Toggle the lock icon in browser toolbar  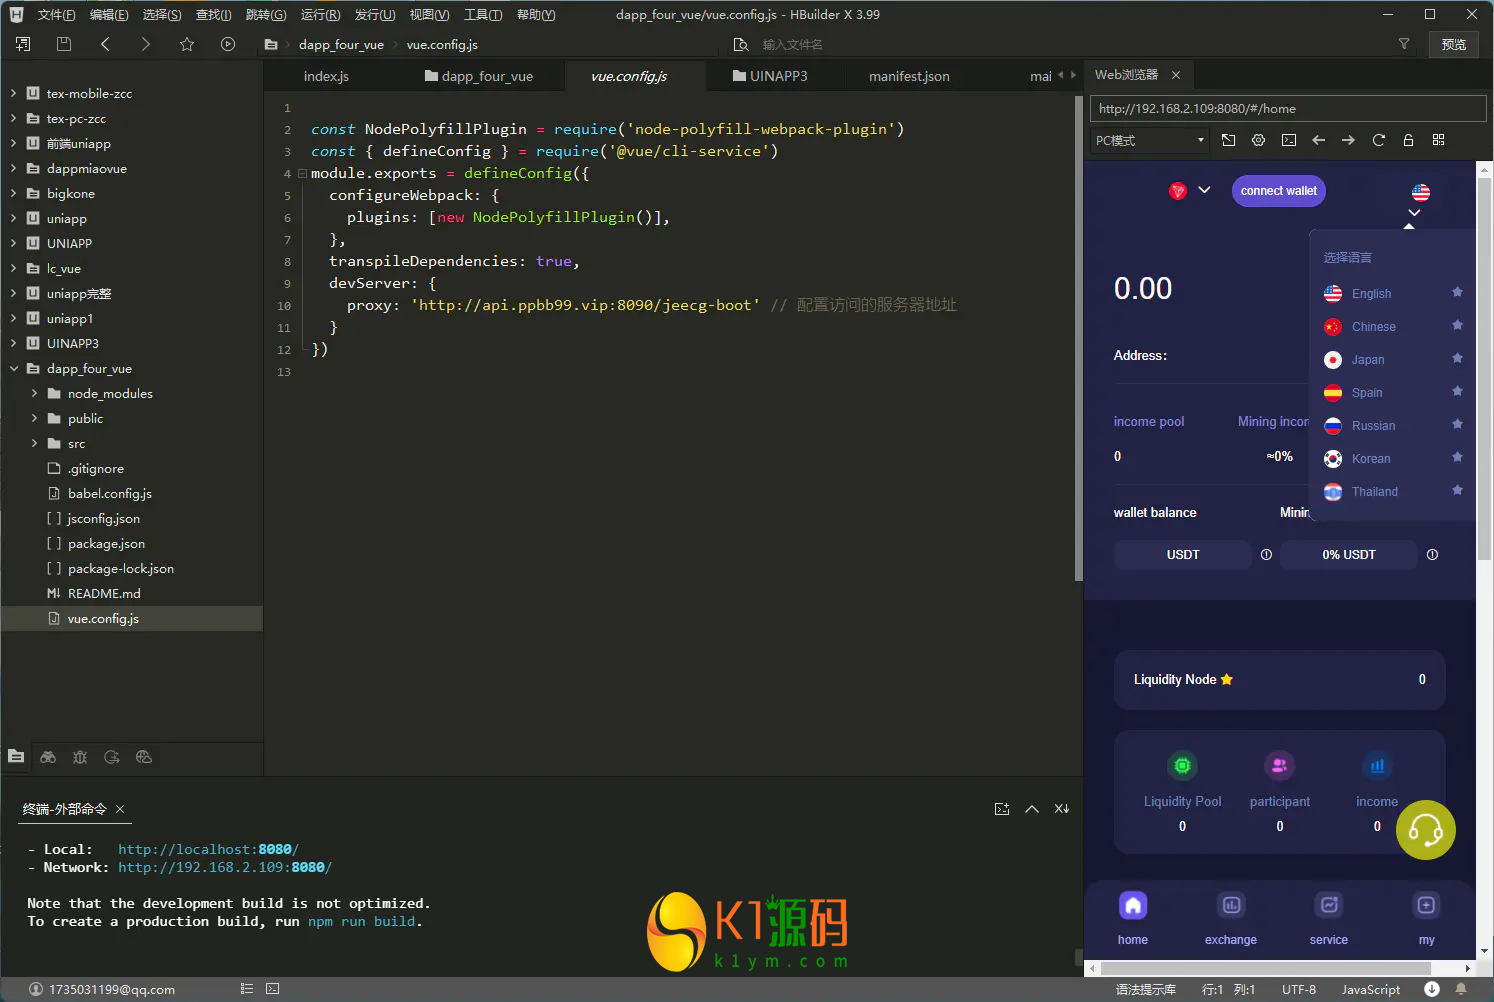click(1408, 140)
